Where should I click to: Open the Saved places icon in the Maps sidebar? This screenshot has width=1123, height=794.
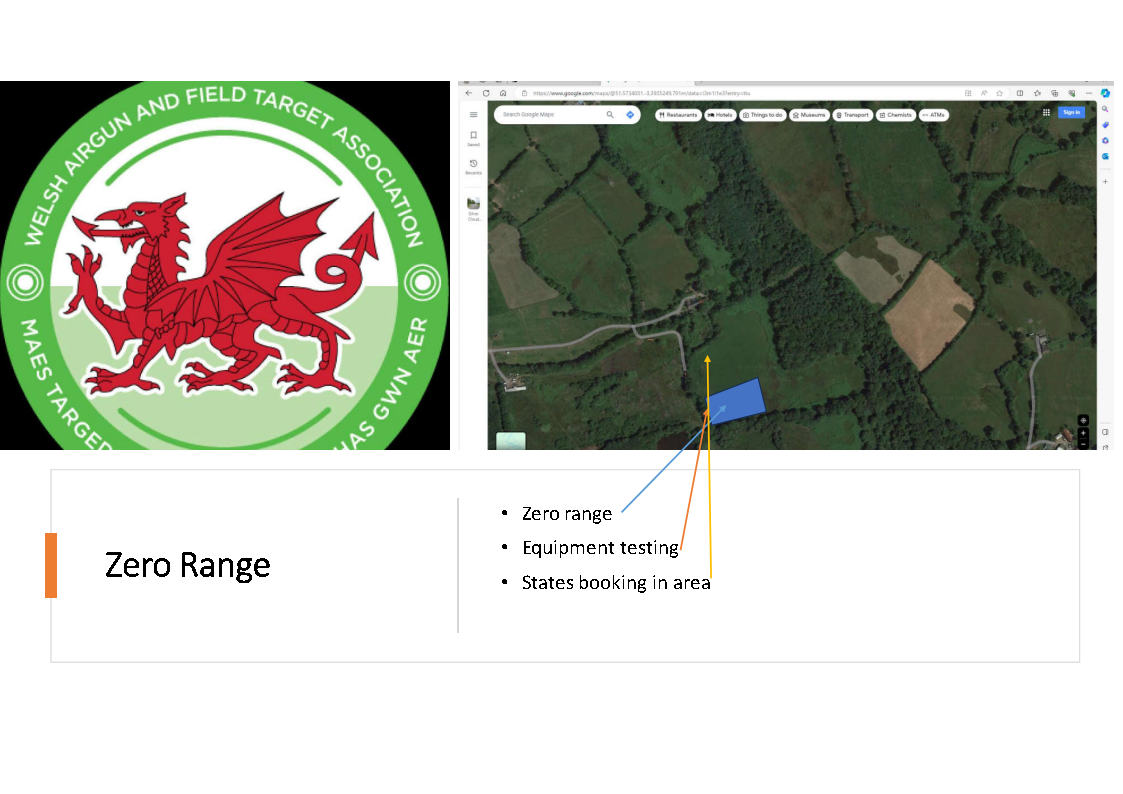coord(473,137)
